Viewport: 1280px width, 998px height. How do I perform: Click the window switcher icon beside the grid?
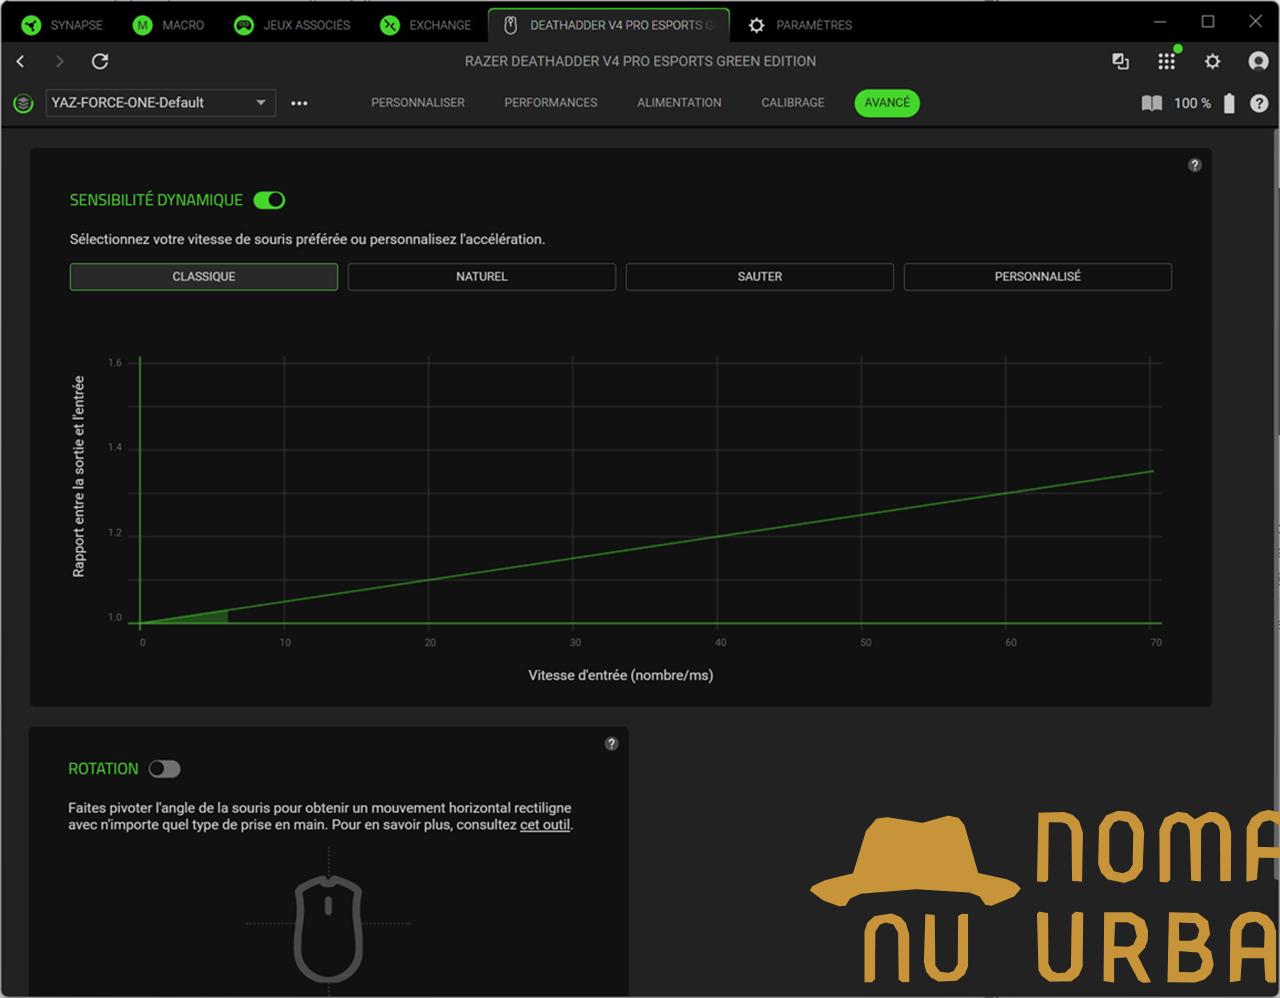(x=1120, y=62)
